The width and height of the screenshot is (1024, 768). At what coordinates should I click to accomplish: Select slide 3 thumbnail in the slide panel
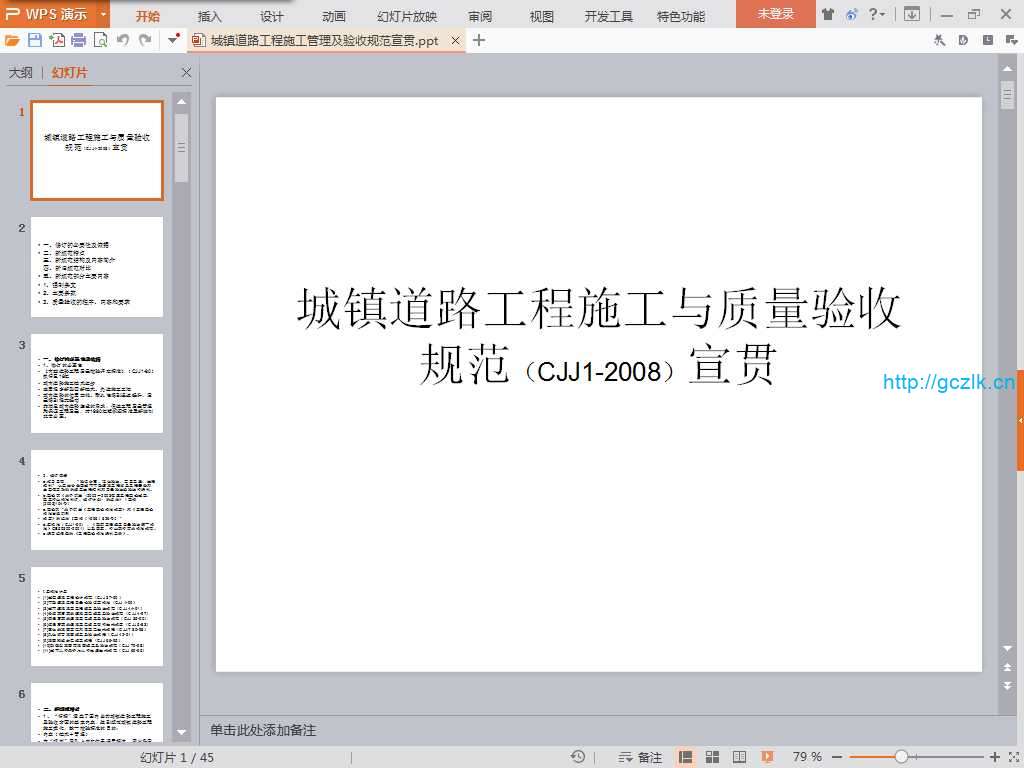coord(97,384)
